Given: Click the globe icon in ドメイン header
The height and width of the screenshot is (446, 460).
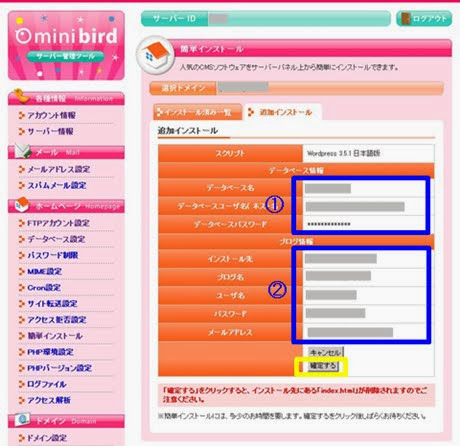Looking at the screenshot, I should click(x=23, y=420).
